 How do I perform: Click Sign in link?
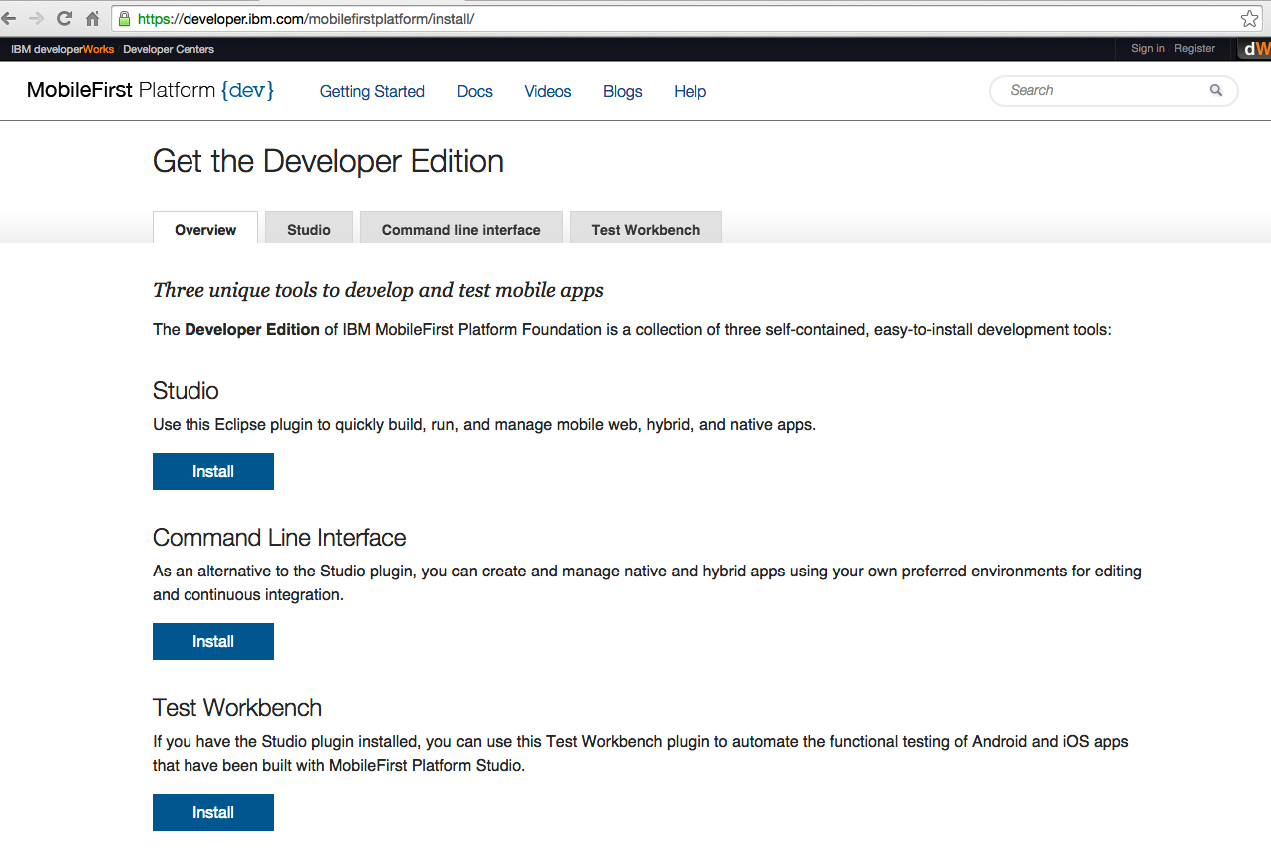pos(1147,48)
